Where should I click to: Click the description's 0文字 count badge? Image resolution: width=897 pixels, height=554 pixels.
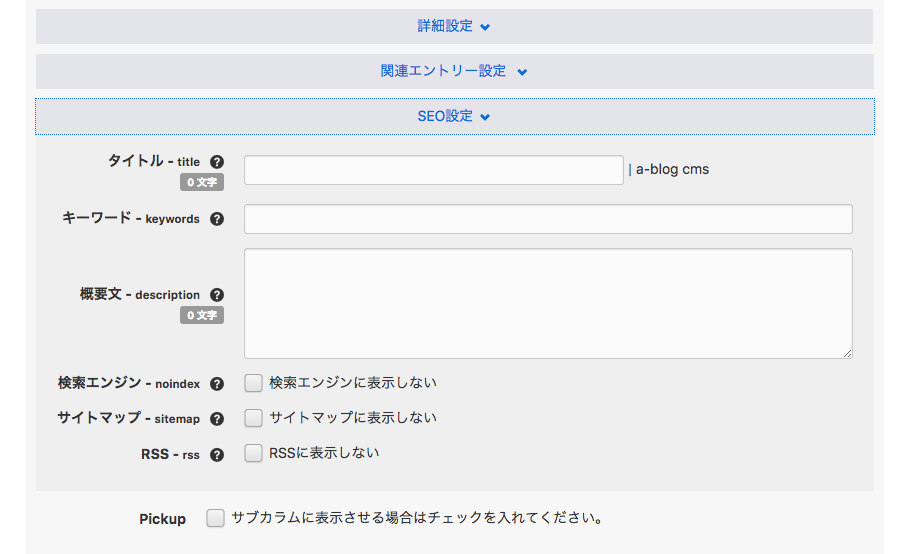(x=202, y=316)
